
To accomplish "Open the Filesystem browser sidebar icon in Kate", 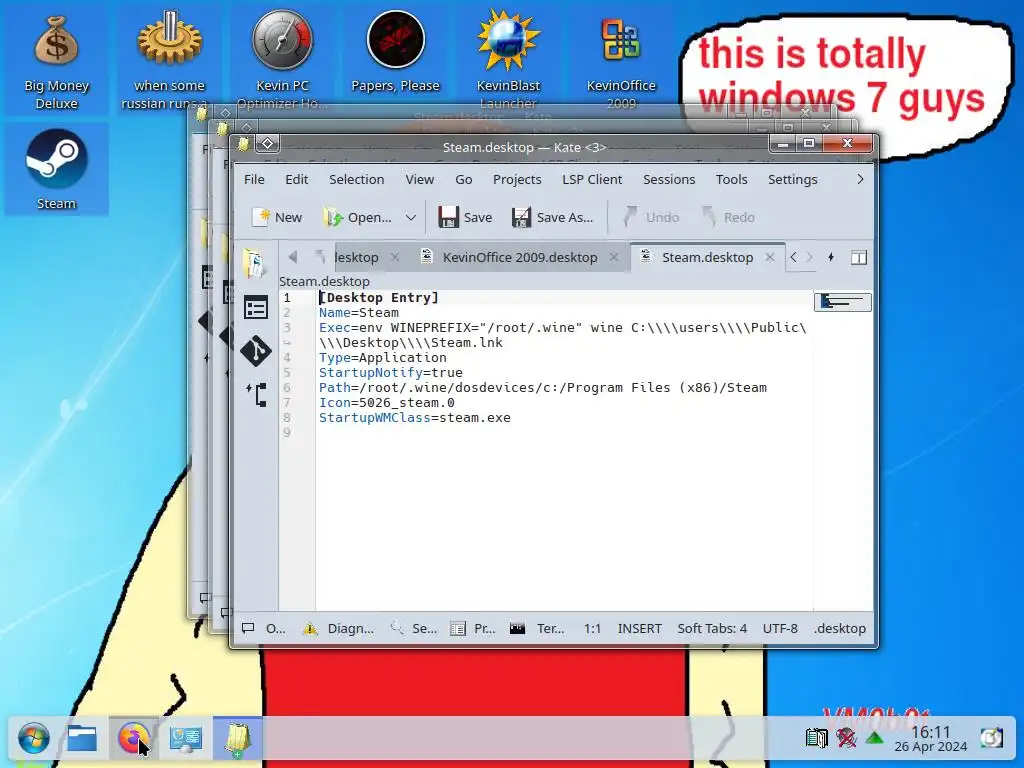I will point(257,394).
